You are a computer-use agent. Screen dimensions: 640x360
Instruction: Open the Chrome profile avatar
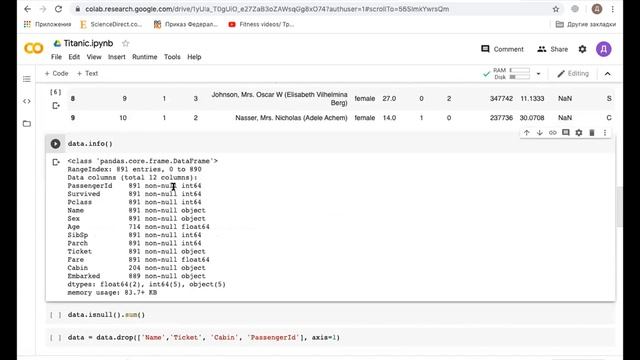[597, 9]
